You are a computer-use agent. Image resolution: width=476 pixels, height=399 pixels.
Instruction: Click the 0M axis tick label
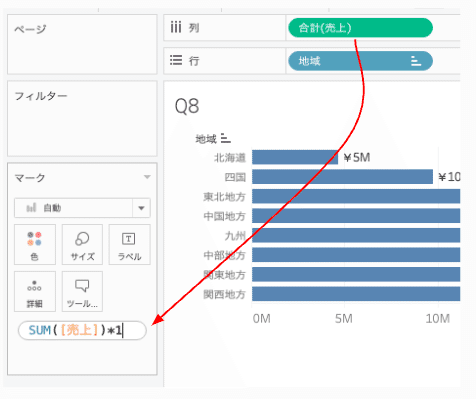(261, 319)
